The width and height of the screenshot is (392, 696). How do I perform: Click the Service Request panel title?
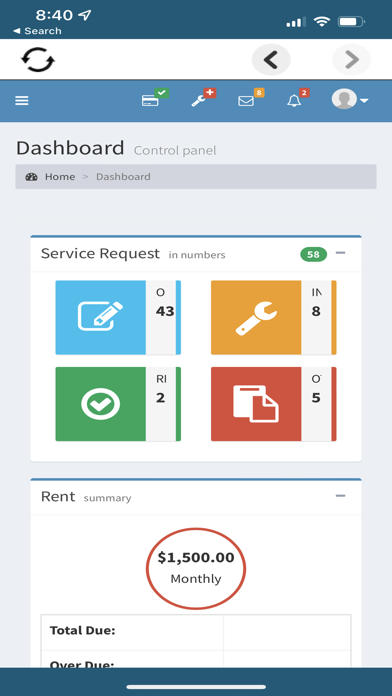click(100, 254)
